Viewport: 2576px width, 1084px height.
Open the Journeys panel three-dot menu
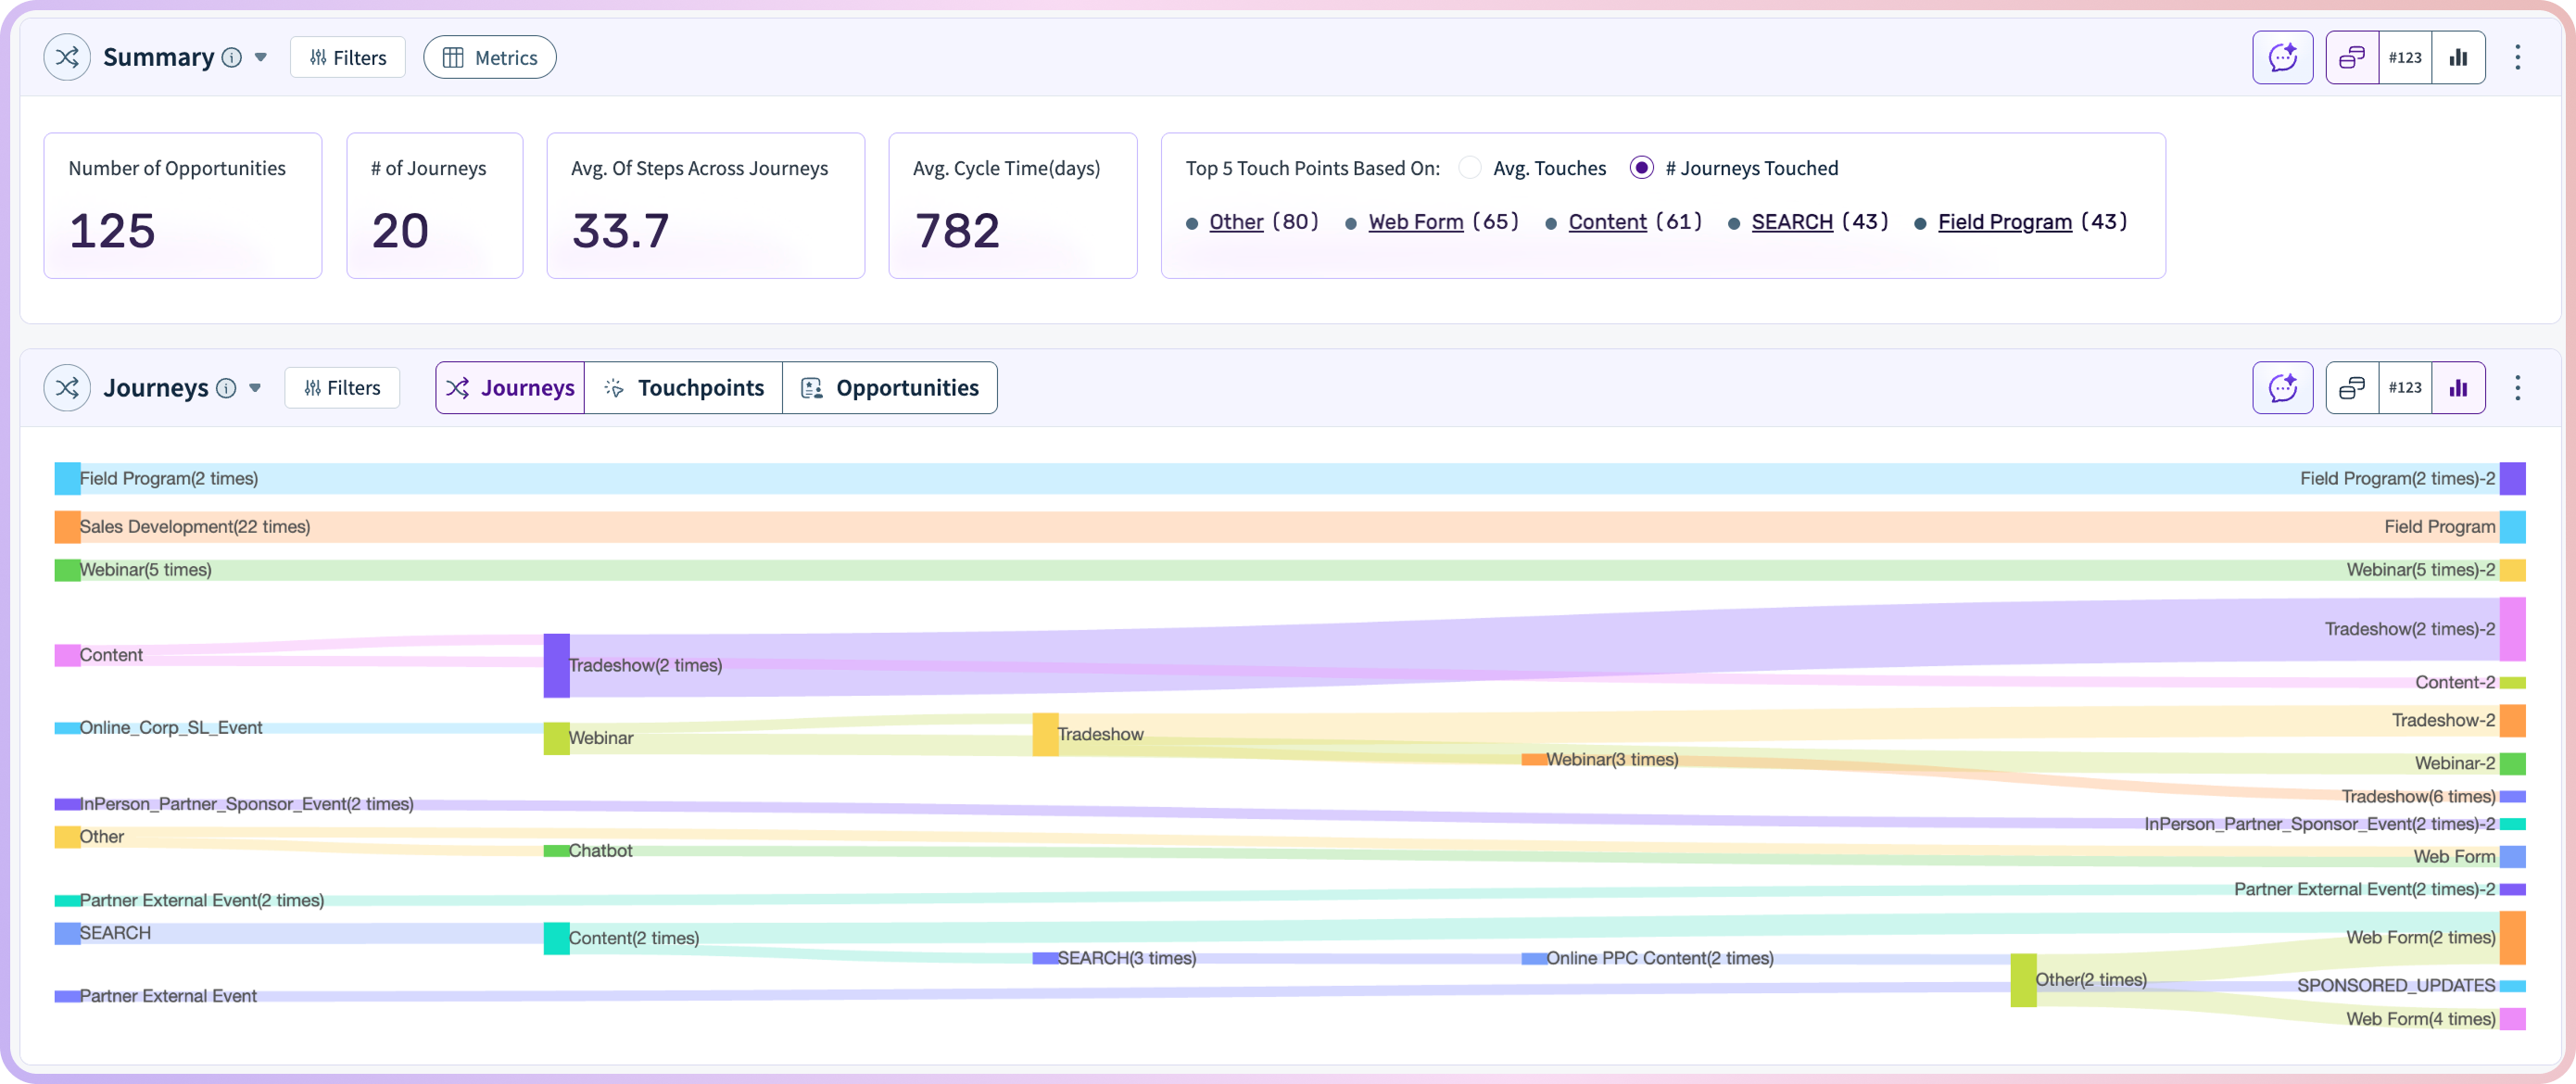(x=2517, y=388)
